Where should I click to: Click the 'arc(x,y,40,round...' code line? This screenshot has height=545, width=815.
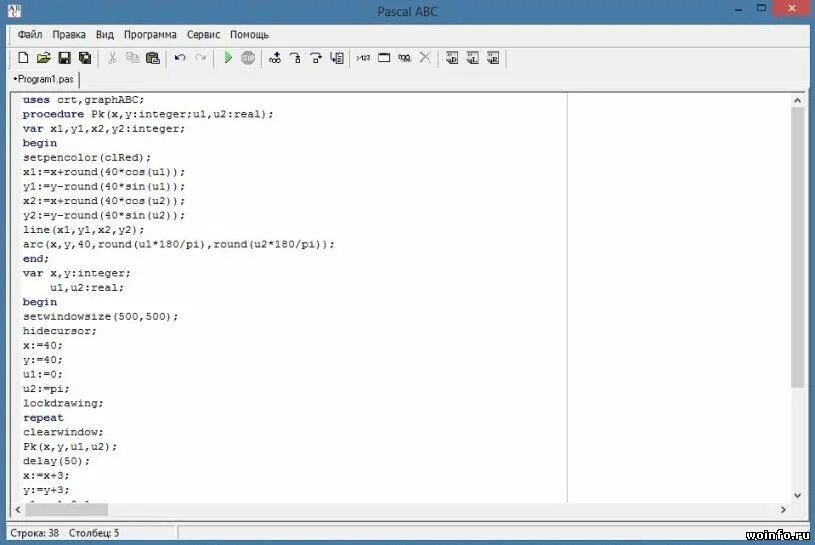pos(179,244)
